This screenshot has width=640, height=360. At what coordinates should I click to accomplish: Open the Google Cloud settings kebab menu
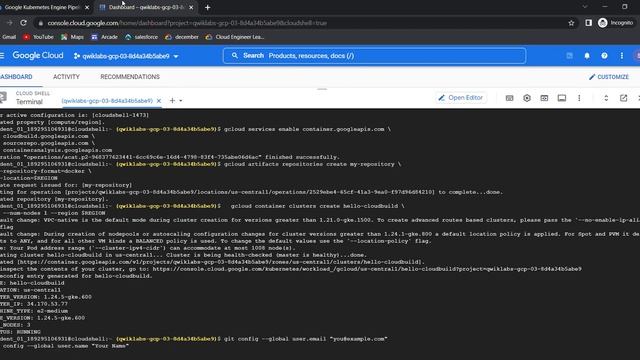coord(622,56)
